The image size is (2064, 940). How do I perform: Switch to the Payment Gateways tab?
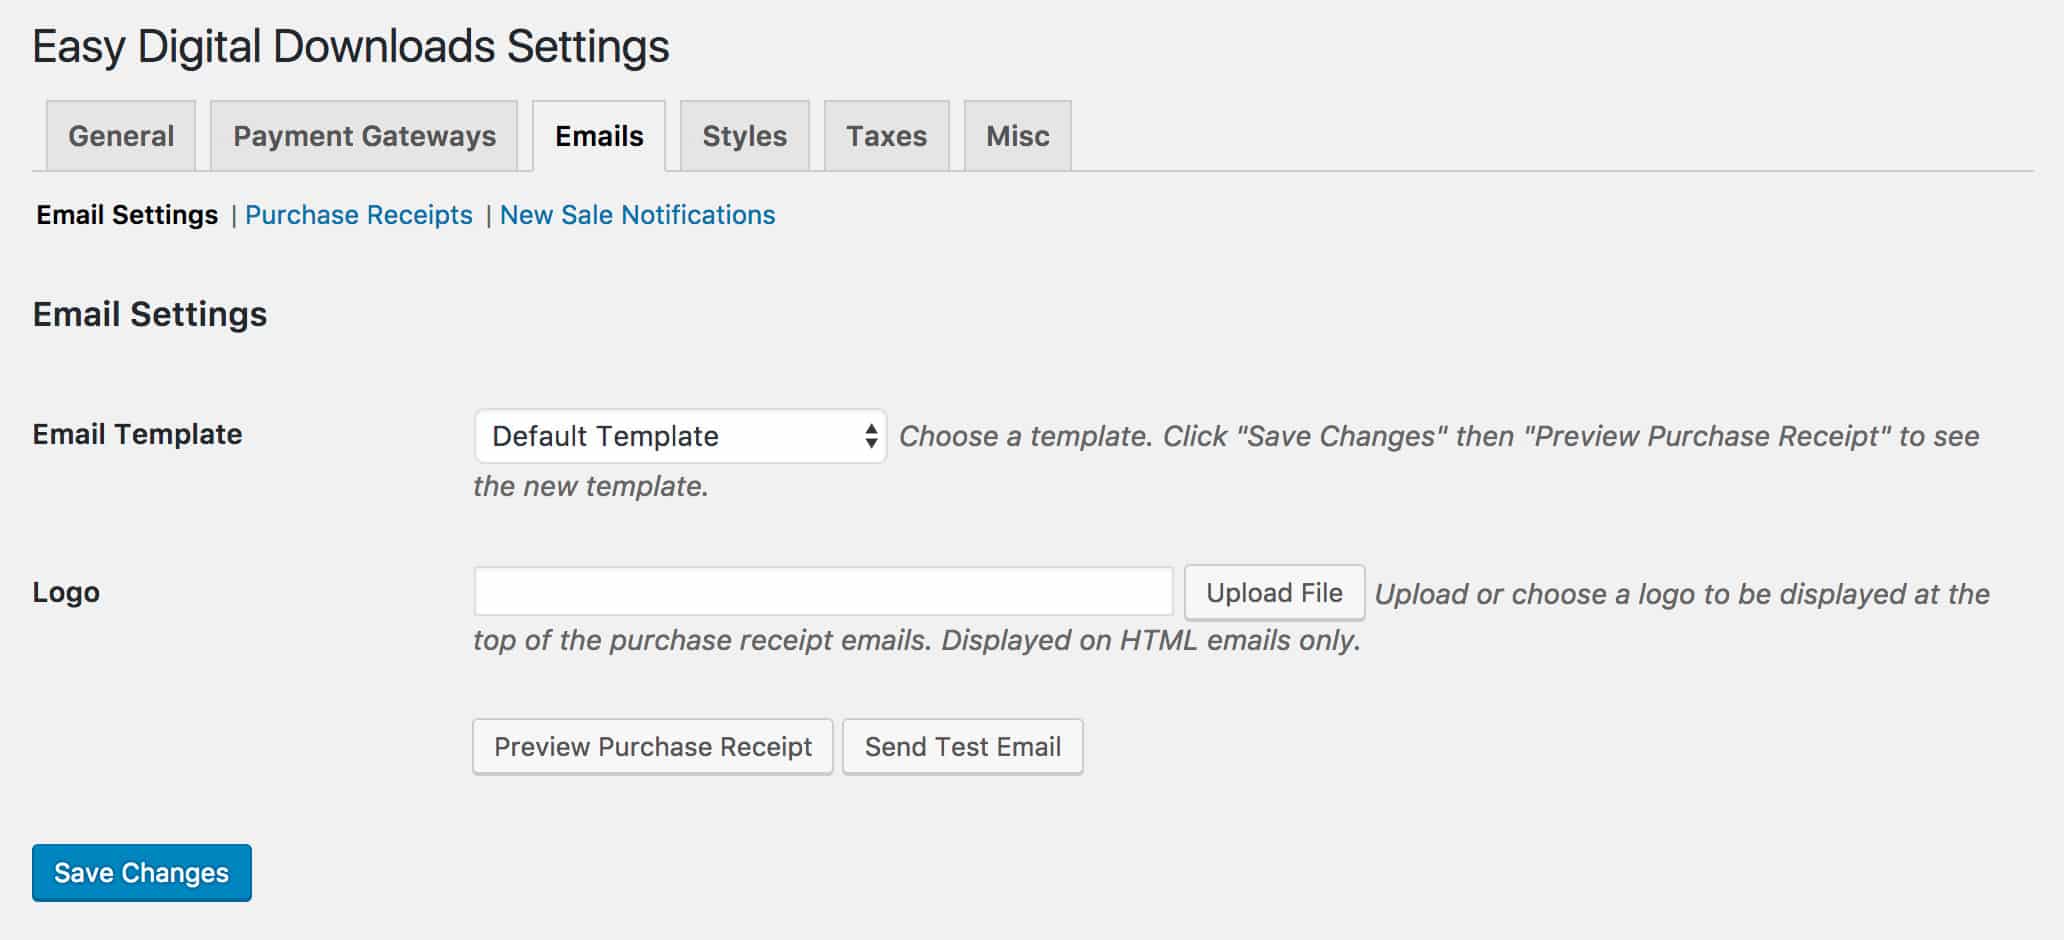pos(364,136)
